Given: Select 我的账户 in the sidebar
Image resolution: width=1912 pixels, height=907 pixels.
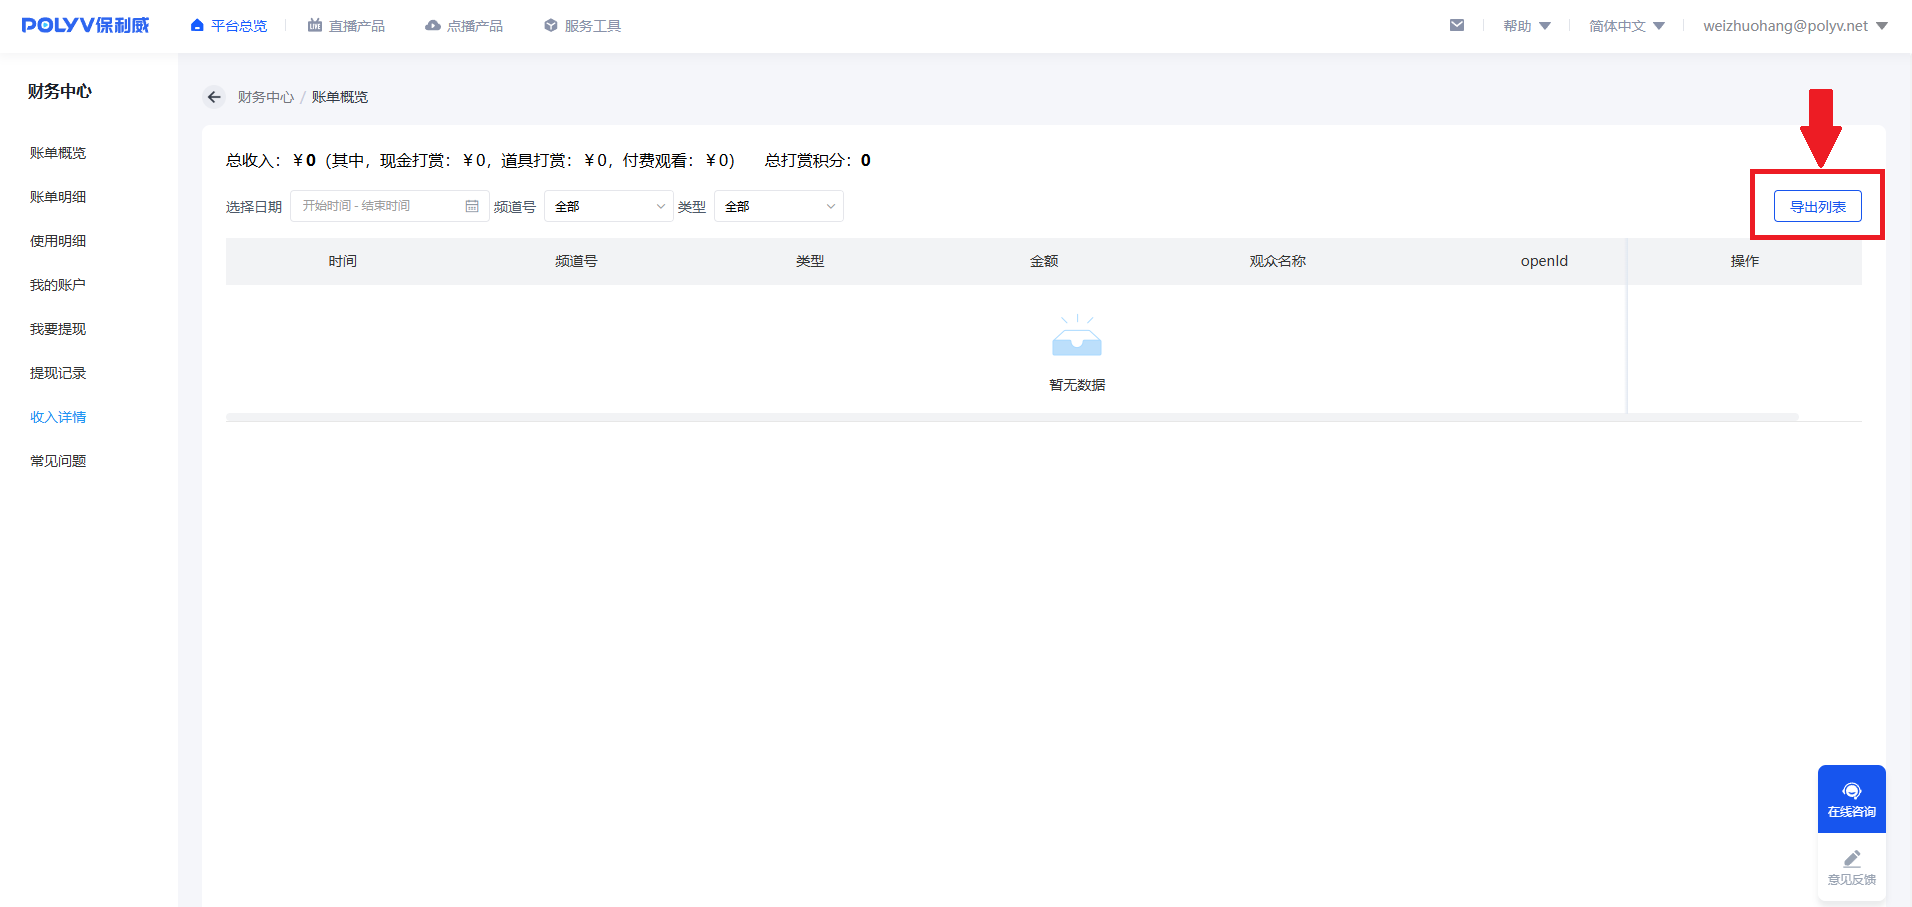Looking at the screenshot, I should tap(58, 285).
